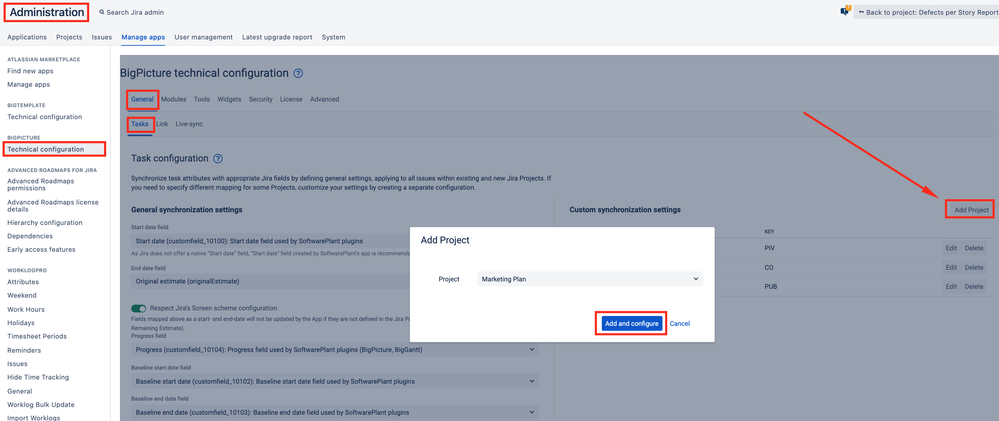The image size is (999, 421).
Task: Click the Add and configure button
Action: tap(631, 324)
